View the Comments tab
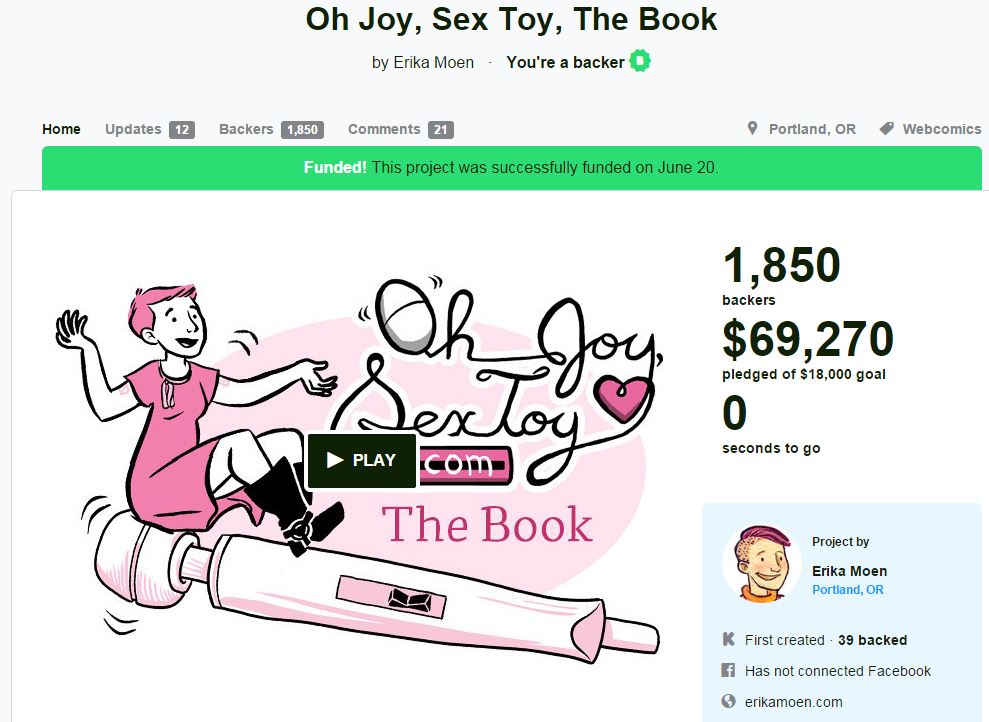The width and height of the screenshot is (989, 722). [384, 129]
